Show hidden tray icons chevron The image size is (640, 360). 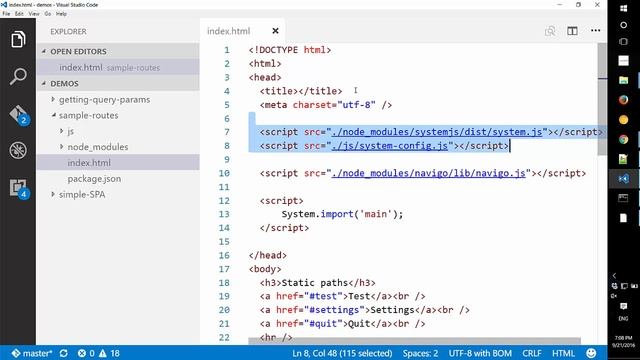[614, 276]
